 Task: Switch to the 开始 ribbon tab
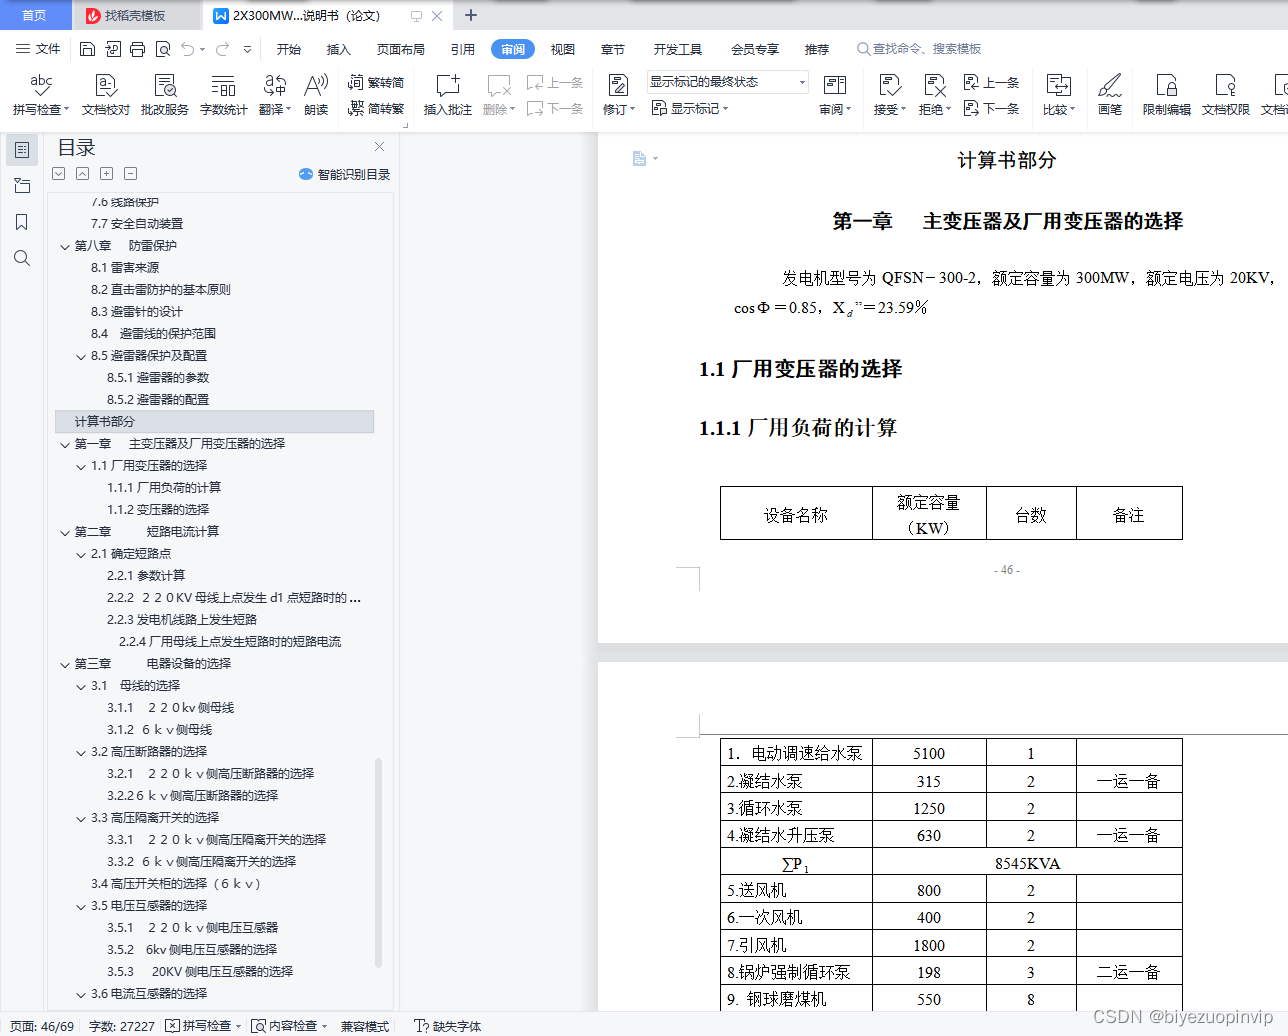click(x=289, y=49)
